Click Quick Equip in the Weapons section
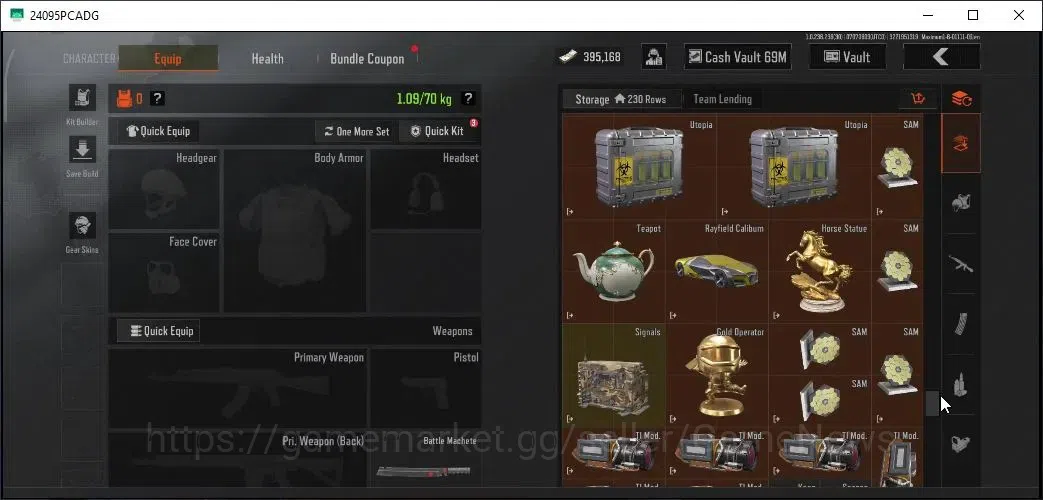Image resolution: width=1043 pixels, height=500 pixels. click(x=158, y=330)
